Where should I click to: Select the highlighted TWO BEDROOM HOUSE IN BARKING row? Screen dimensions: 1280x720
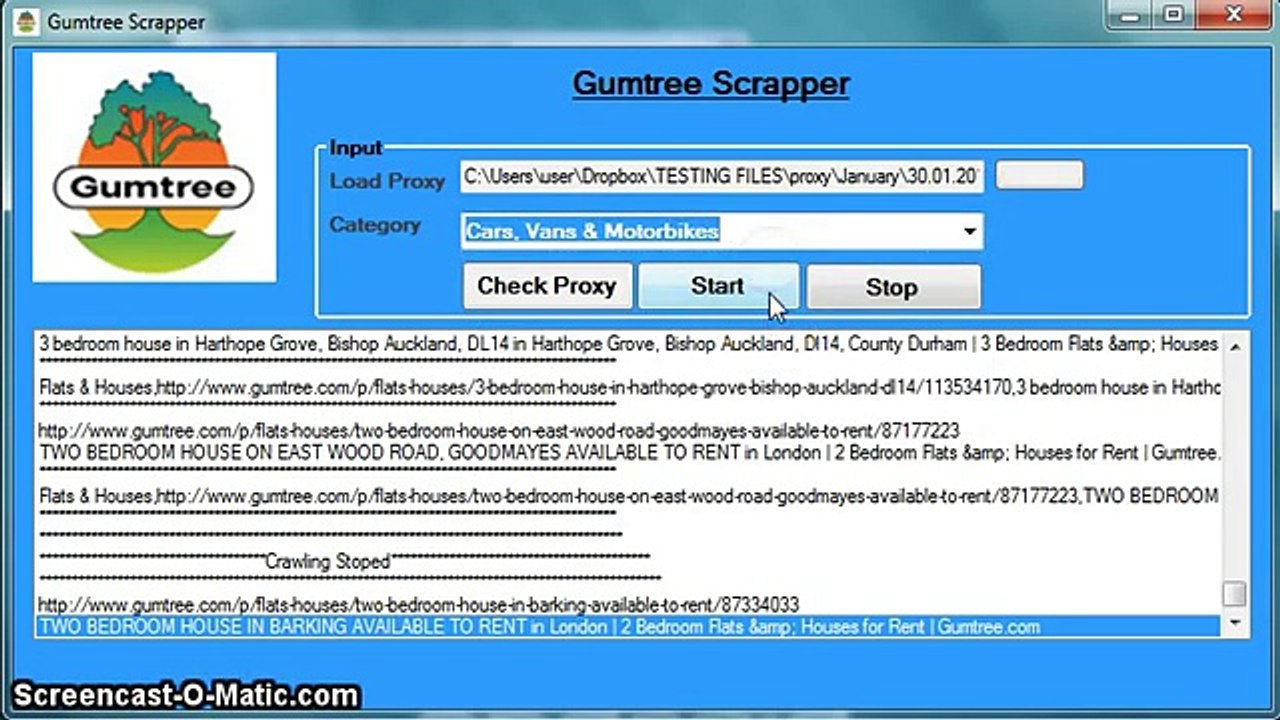[x=628, y=627]
